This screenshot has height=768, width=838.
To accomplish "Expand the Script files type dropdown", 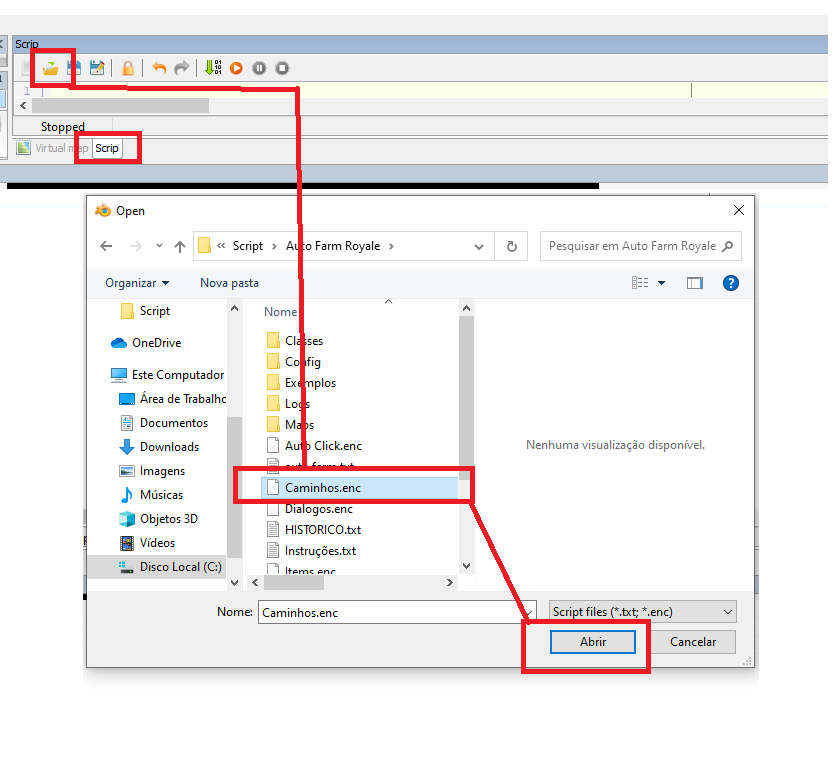I will [x=642, y=611].
